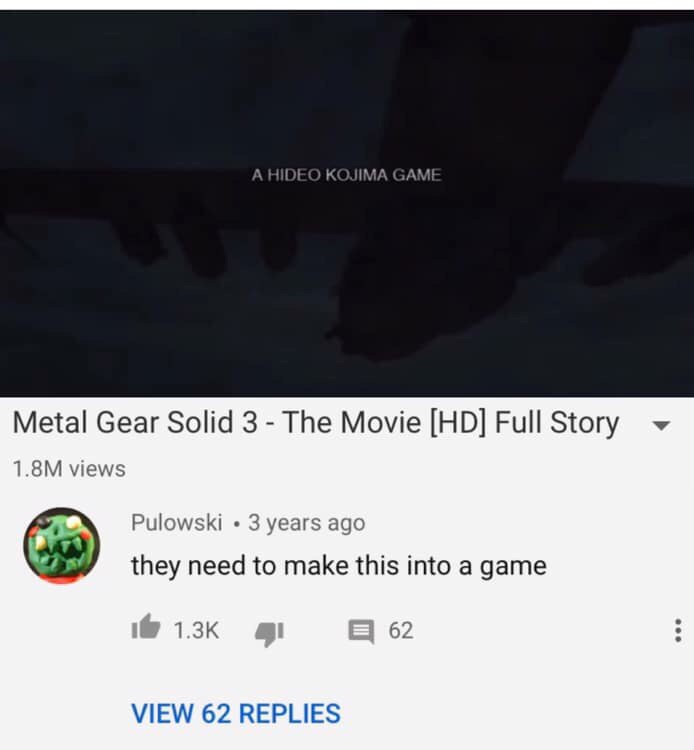The image size is (694, 750).
Task: Like the Pulowski comment with thumbs up
Action: (x=146, y=627)
